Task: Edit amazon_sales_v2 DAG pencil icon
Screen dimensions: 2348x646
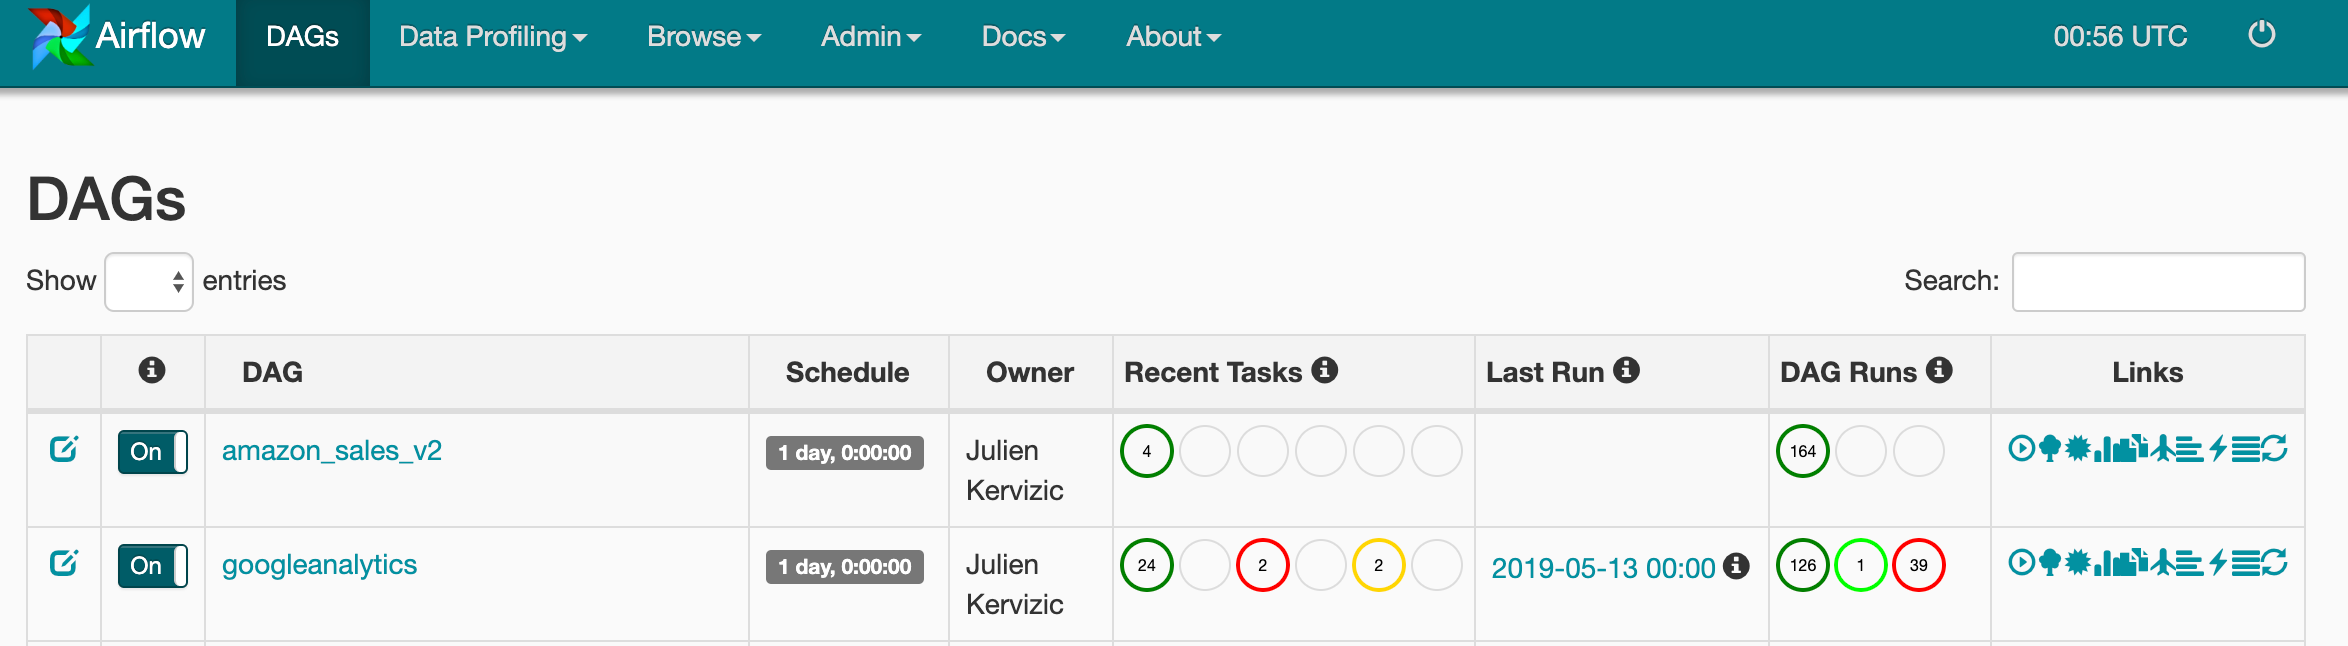Action: coord(64,449)
